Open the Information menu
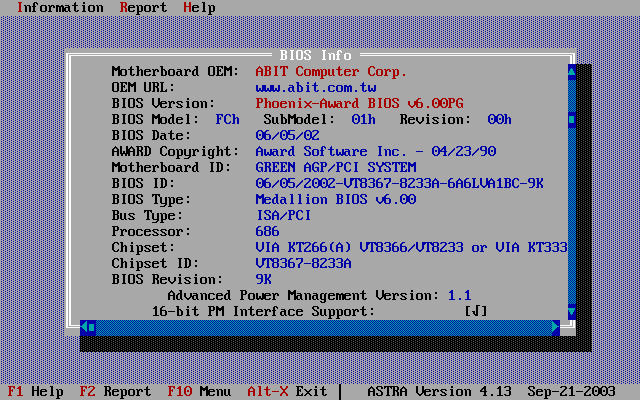Screen dimensions: 640x400 (x=60, y=8)
